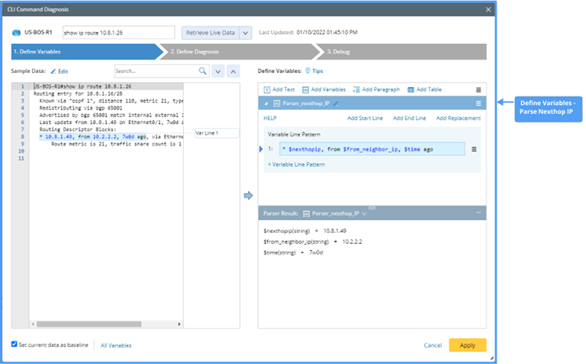This screenshot has height=364, width=586.
Task: Click the Var Line 1 marker label
Action: point(217,133)
